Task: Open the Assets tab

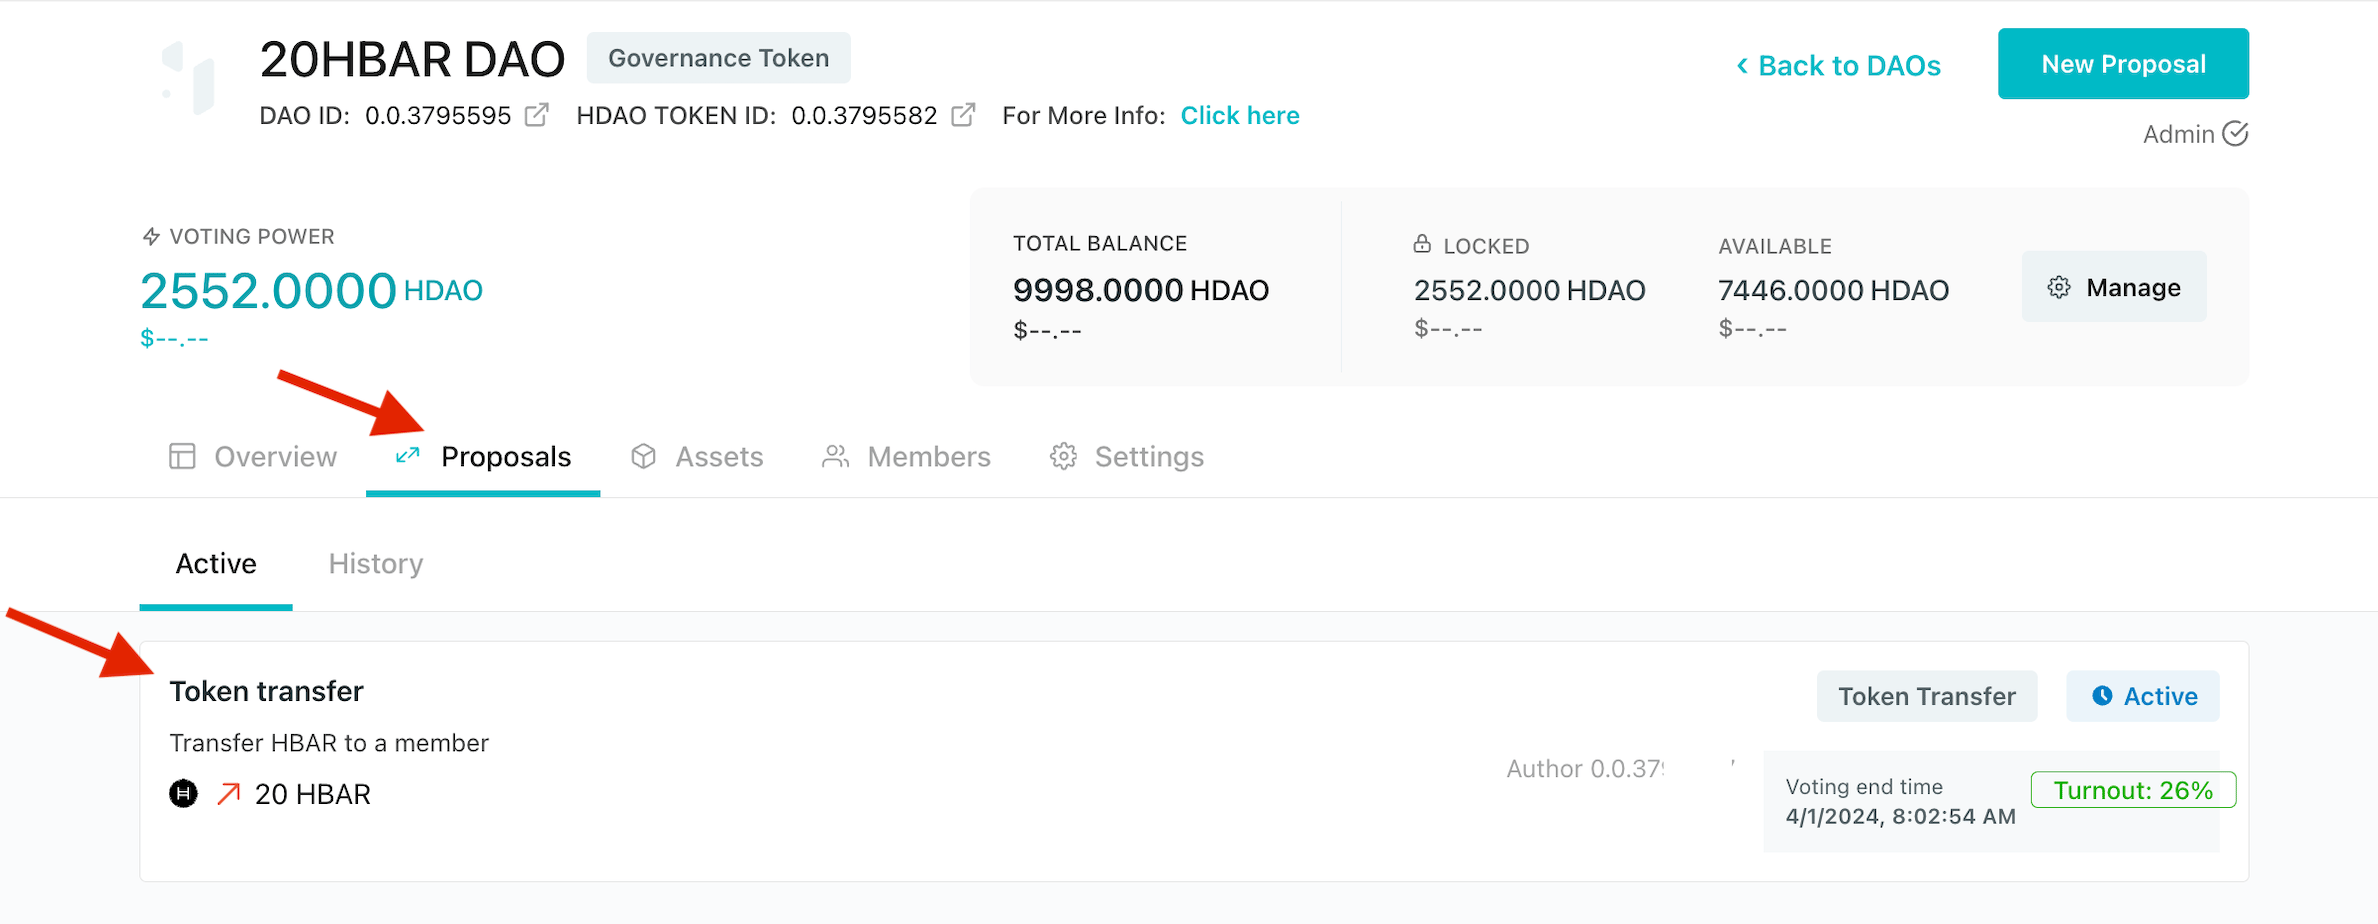Action: click(x=697, y=457)
